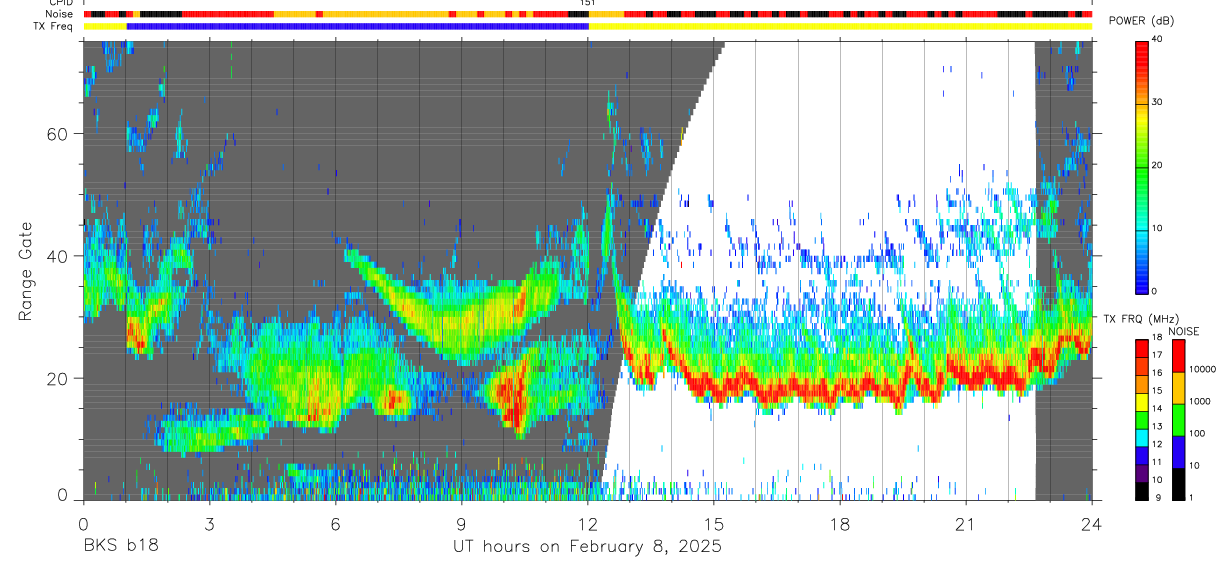Click the 18 tick on UT hours axis
1228x567 pixels.
tap(840, 523)
